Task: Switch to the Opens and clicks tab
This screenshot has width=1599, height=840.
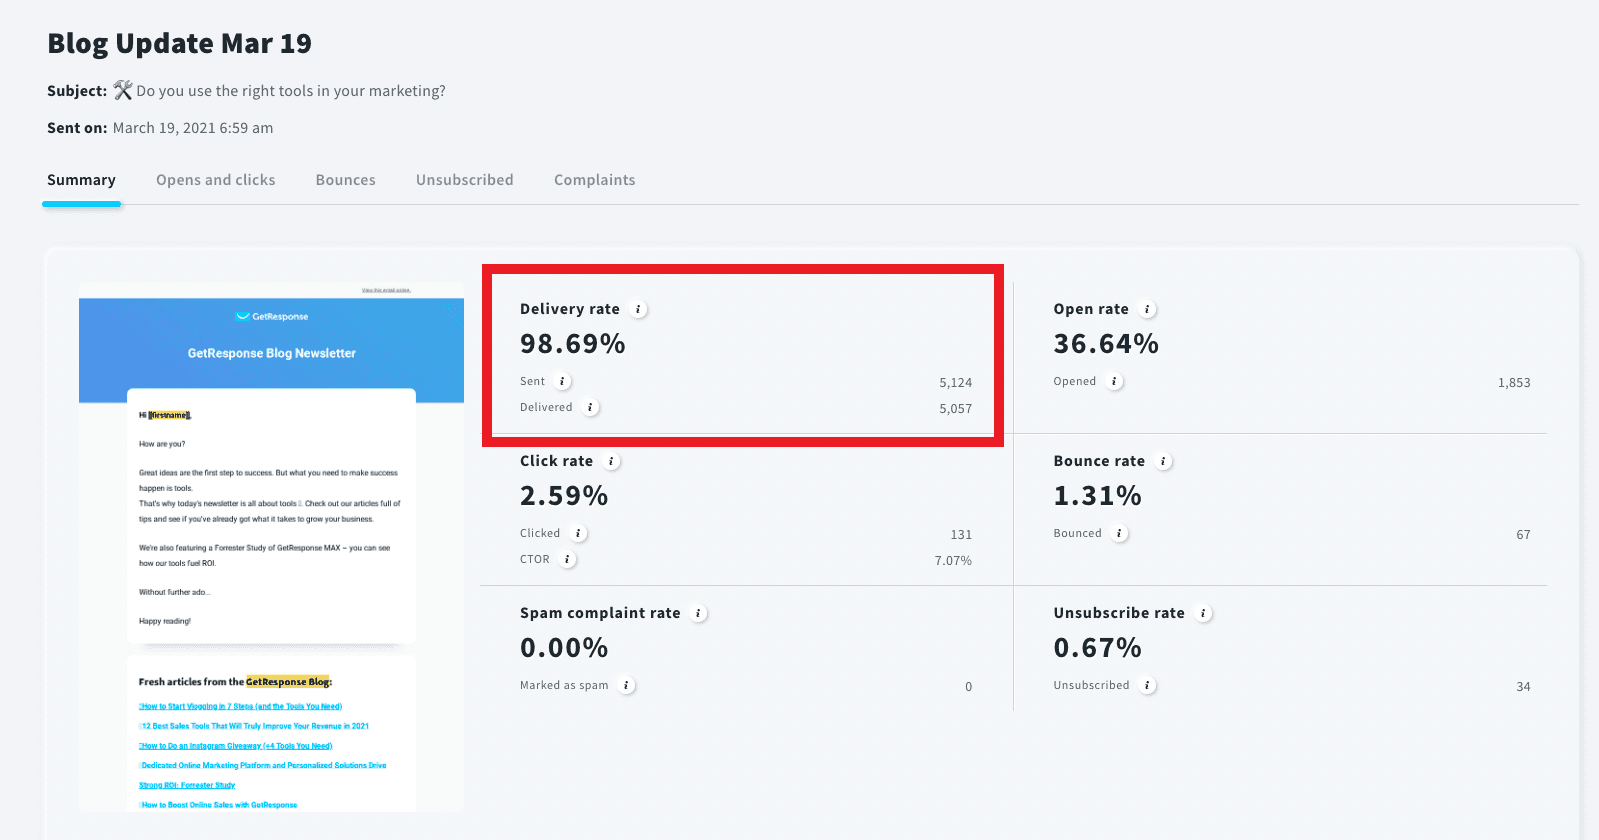Action: (216, 180)
